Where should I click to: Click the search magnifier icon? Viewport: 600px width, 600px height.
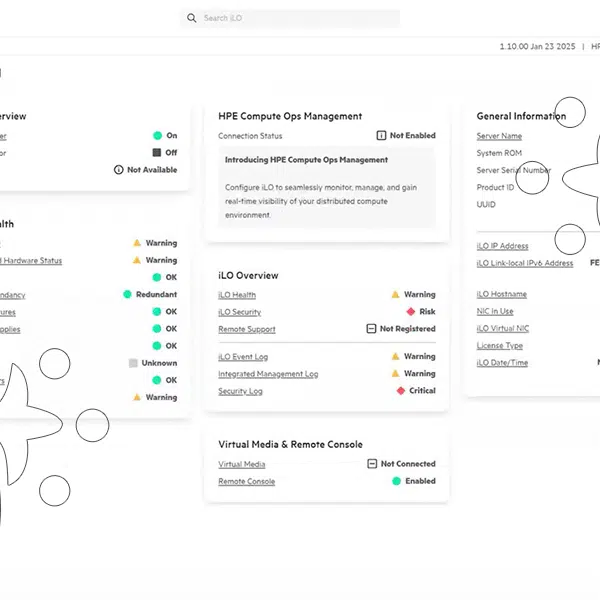point(192,18)
